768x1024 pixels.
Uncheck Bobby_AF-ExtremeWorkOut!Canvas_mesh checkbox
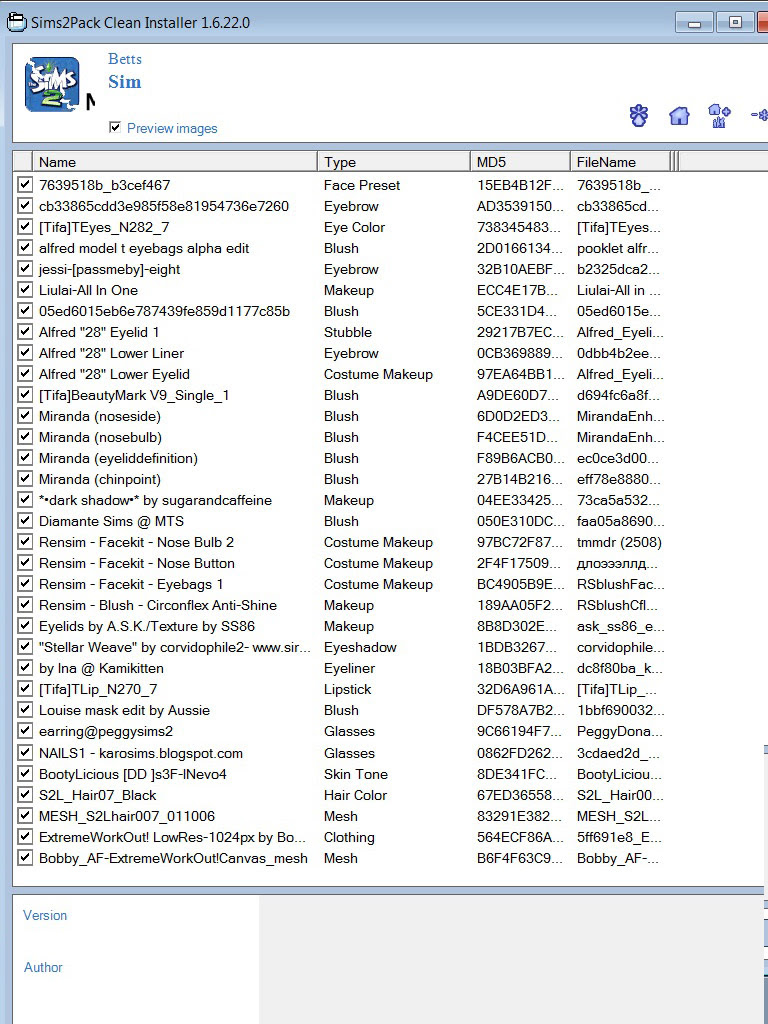pyautogui.click(x=25, y=858)
